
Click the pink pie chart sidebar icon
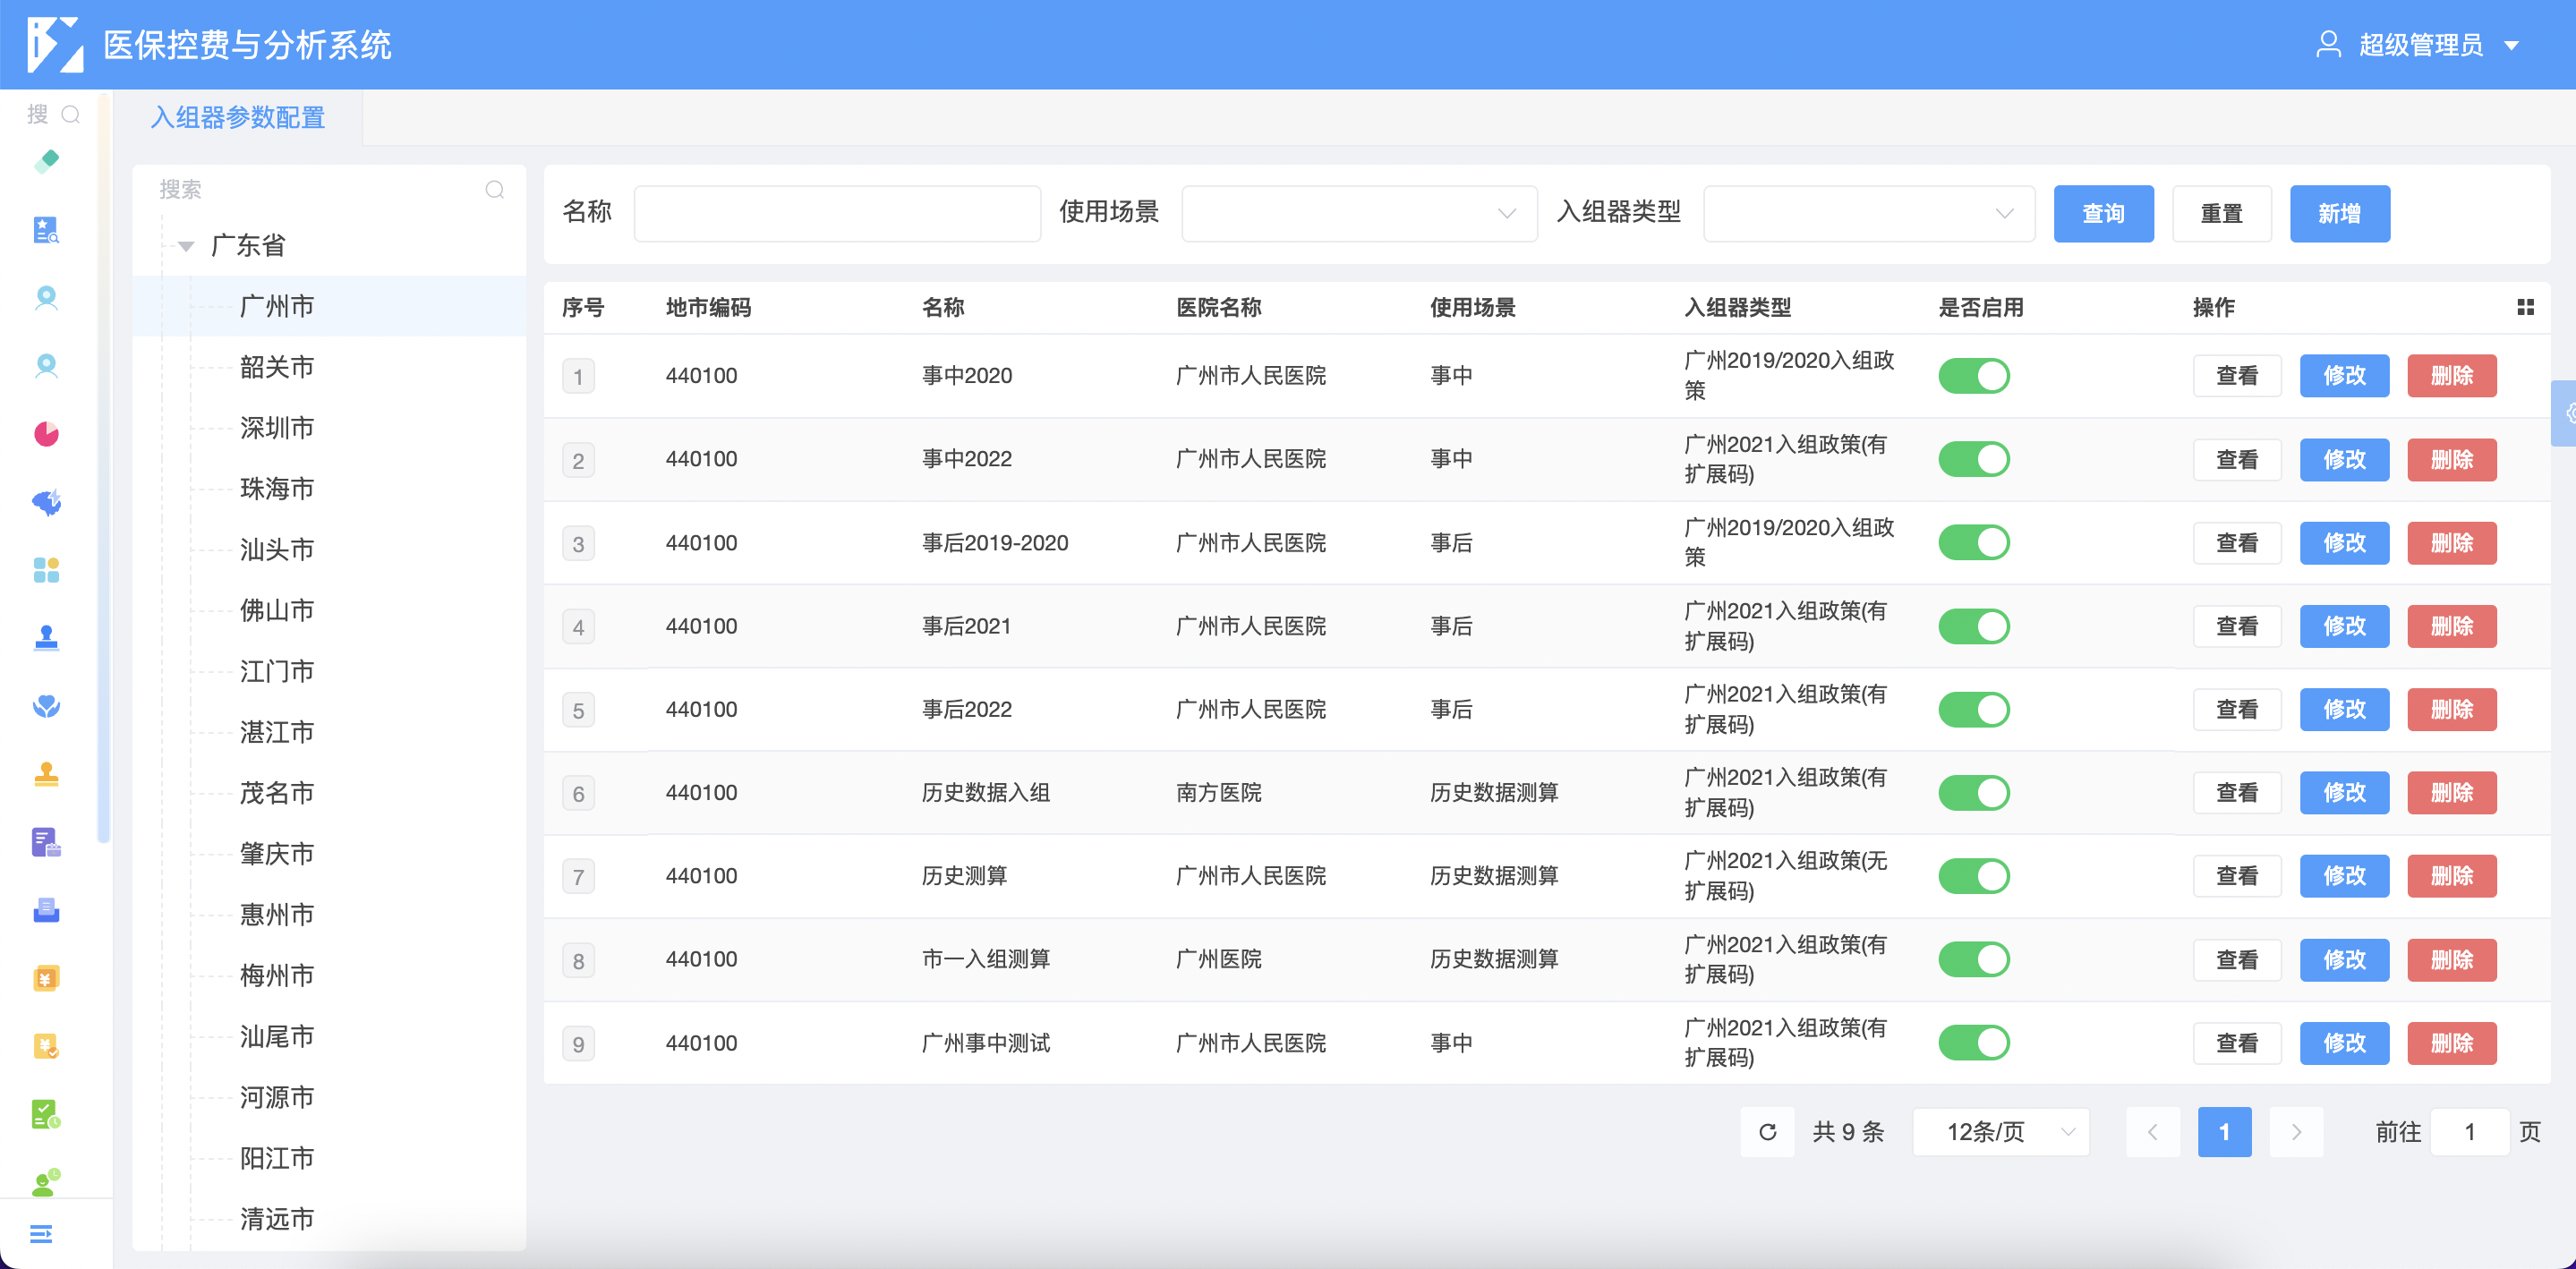[x=46, y=433]
